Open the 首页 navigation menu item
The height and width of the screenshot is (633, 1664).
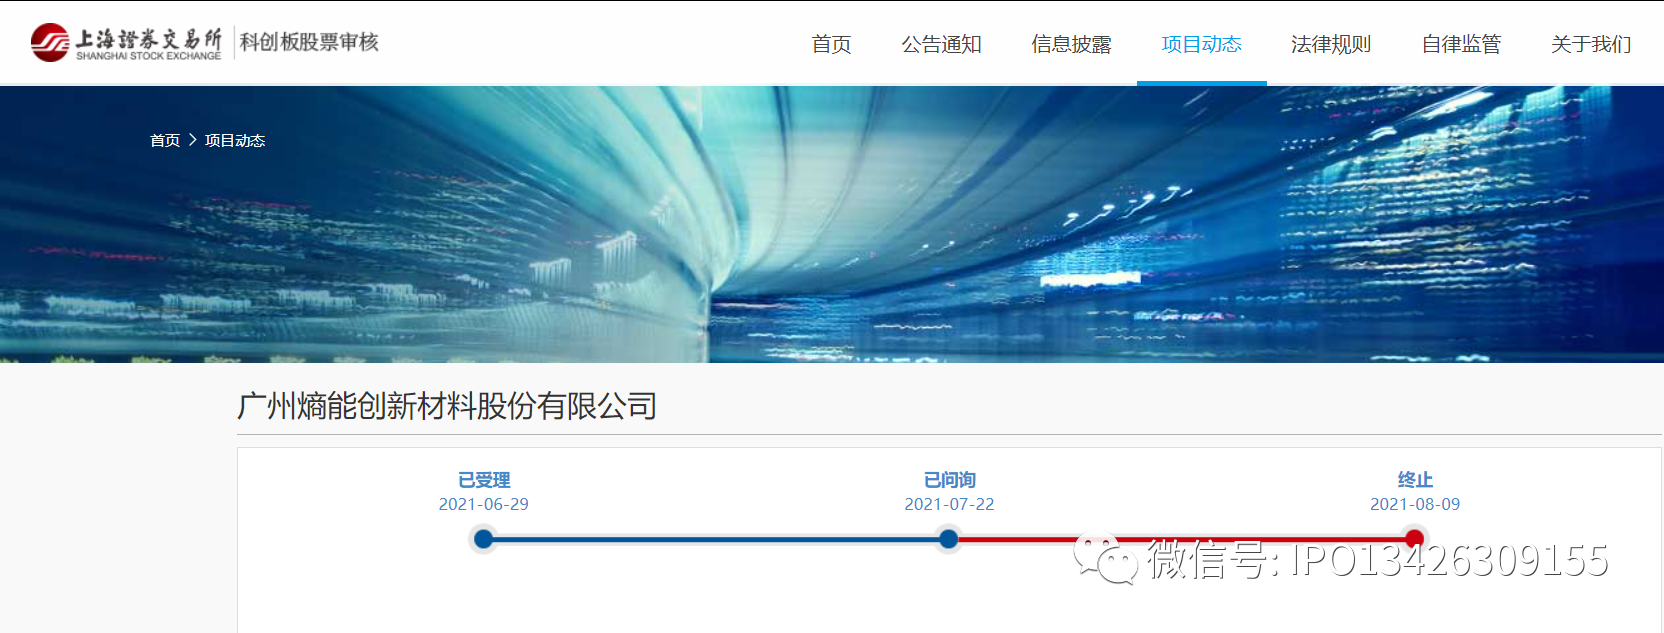pyautogui.click(x=831, y=44)
